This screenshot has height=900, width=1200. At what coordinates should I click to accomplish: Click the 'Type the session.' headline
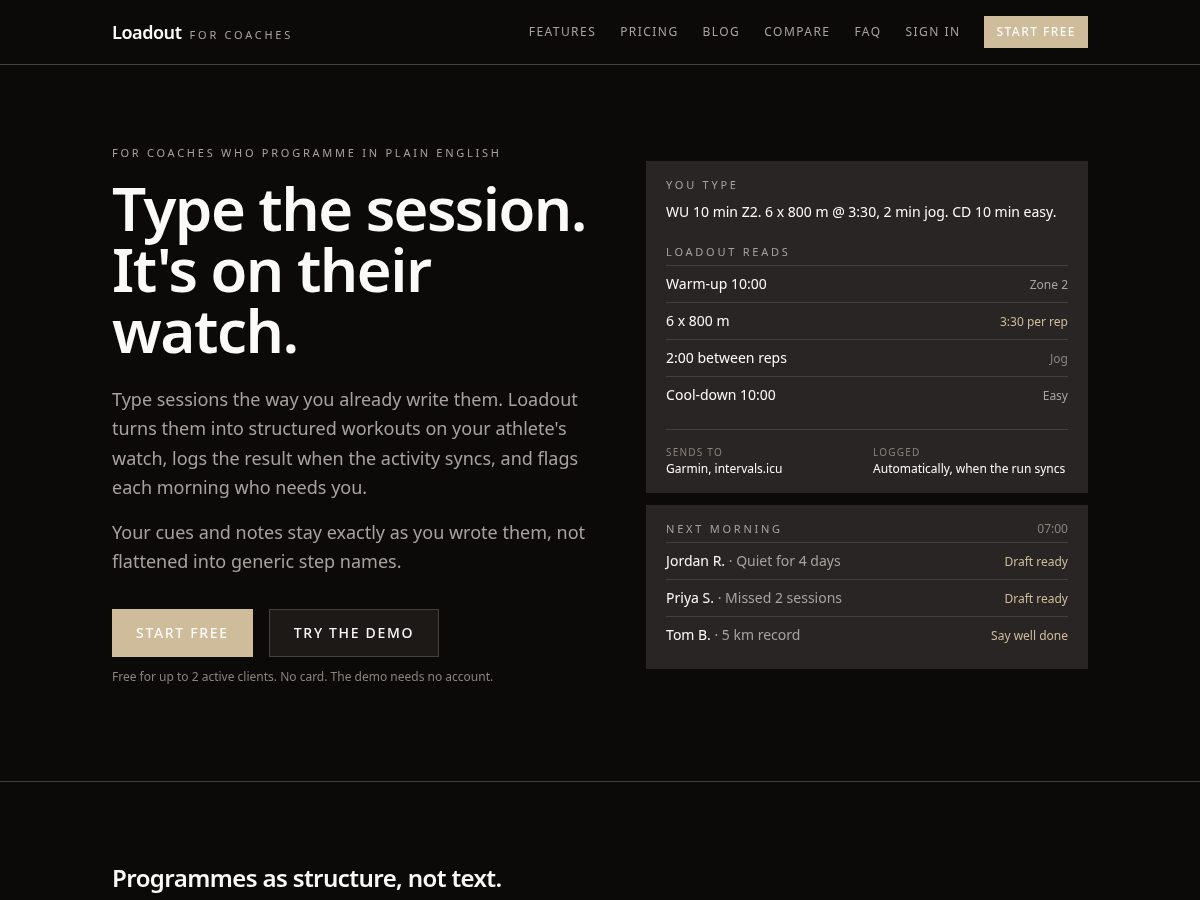(349, 210)
